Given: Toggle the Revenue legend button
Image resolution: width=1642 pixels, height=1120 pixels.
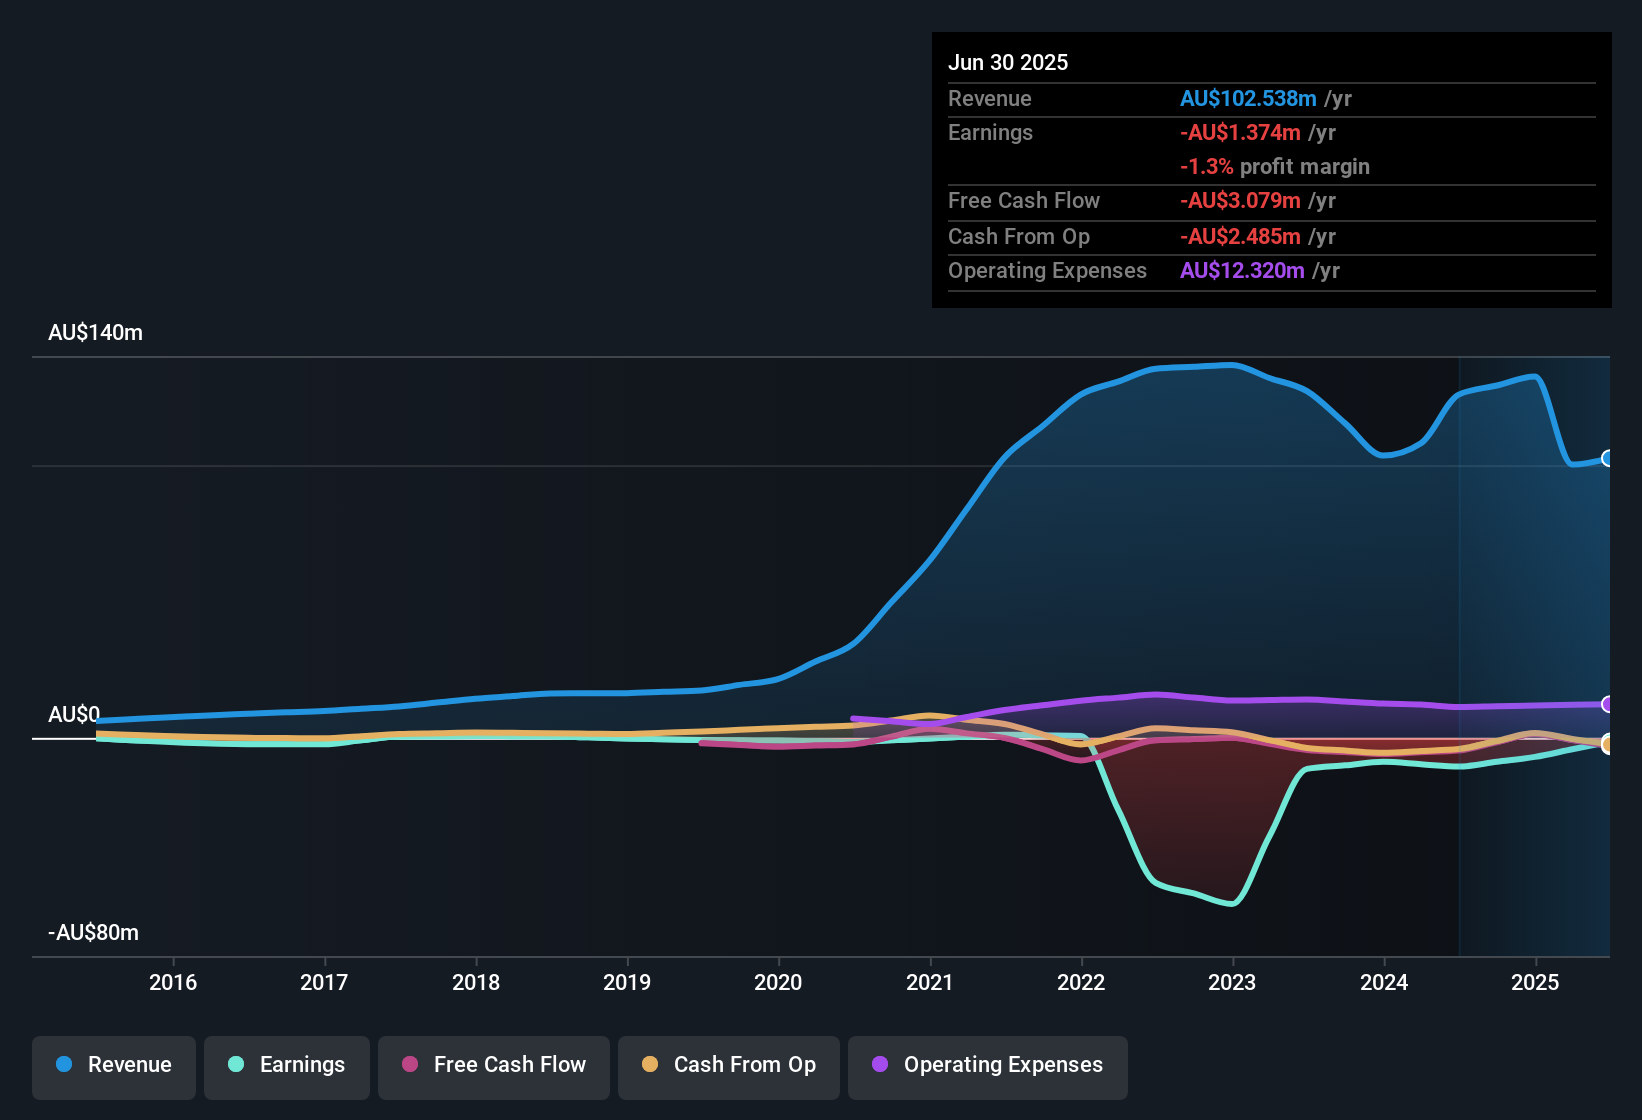Looking at the screenshot, I should [114, 1067].
